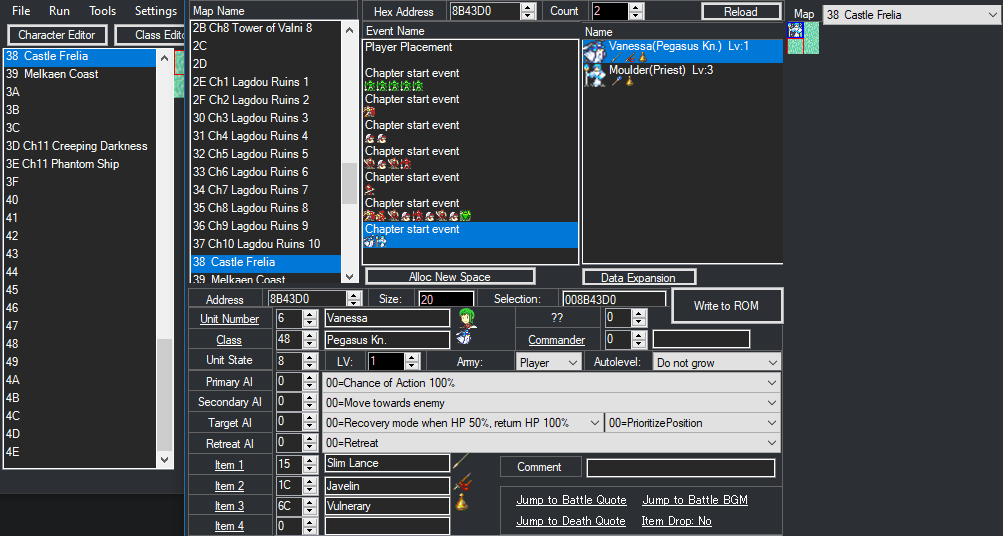Click the Reload button
The height and width of the screenshot is (536, 1003).
(742, 11)
